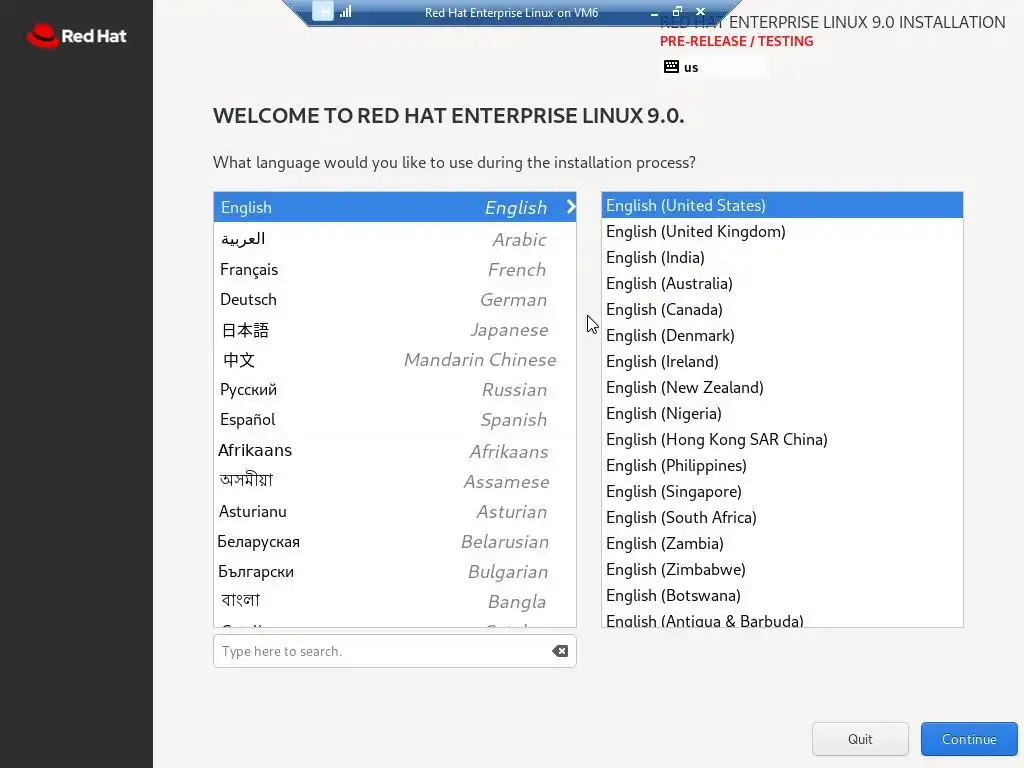The width and height of the screenshot is (1024, 768).
Task: Choose Deutsch (German) language
Action: 394,299
